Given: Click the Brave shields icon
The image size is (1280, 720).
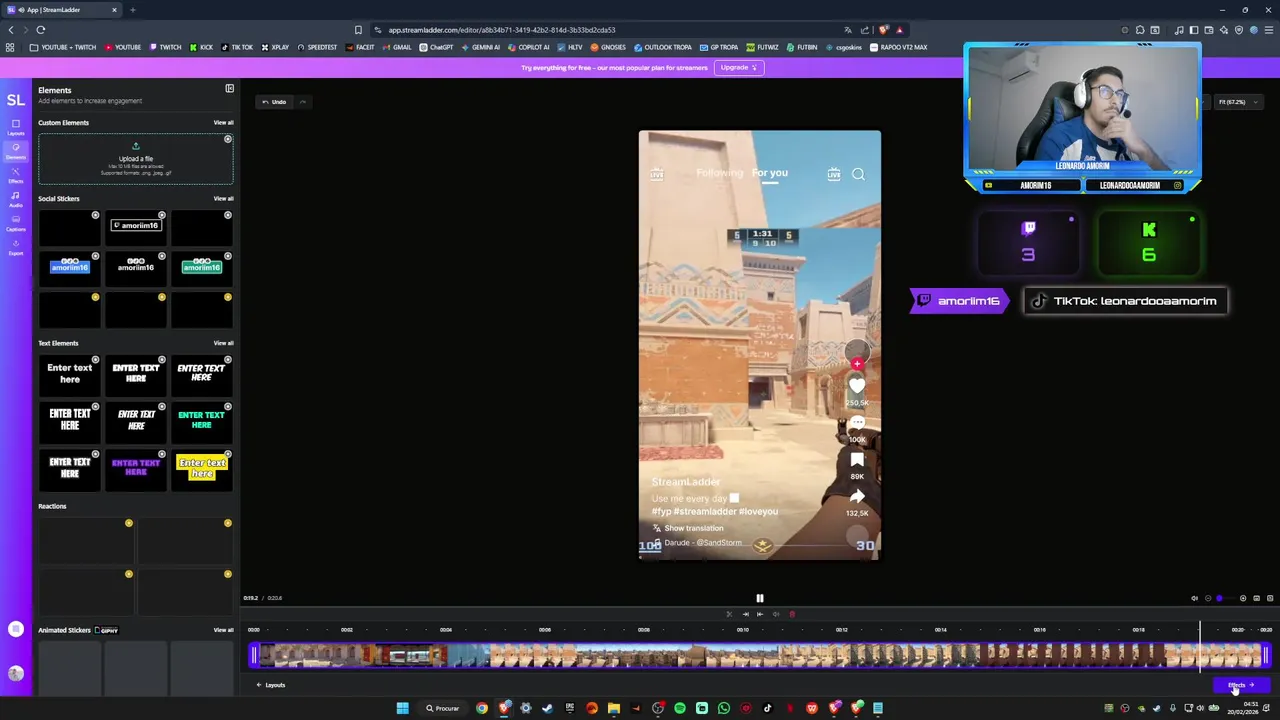Looking at the screenshot, I should (882, 30).
